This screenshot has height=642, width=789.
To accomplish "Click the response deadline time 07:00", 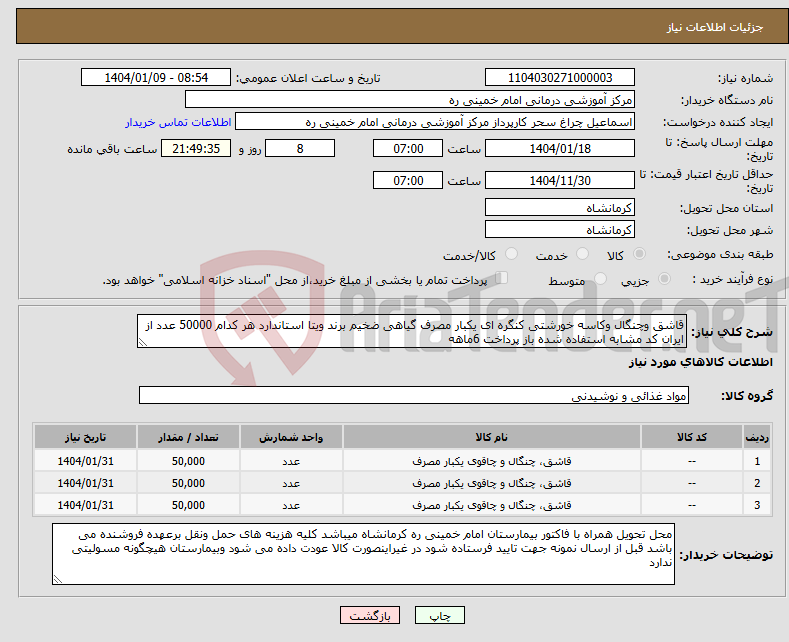I will 408,148.
